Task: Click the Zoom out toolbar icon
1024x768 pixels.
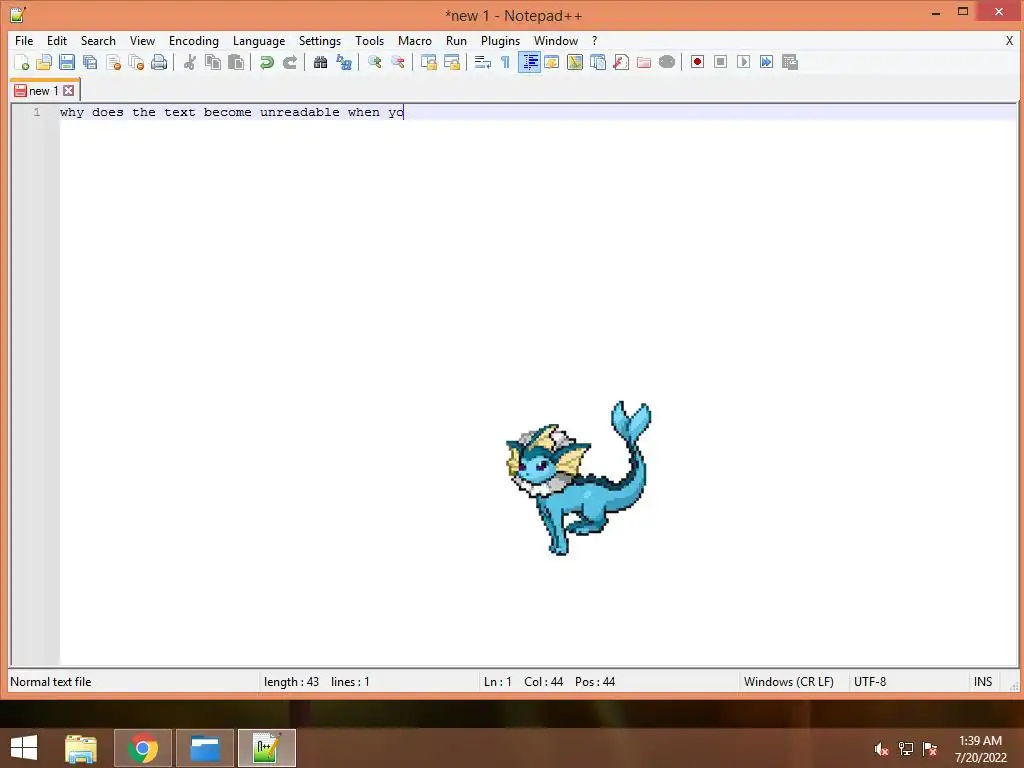Action: (398, 62)
